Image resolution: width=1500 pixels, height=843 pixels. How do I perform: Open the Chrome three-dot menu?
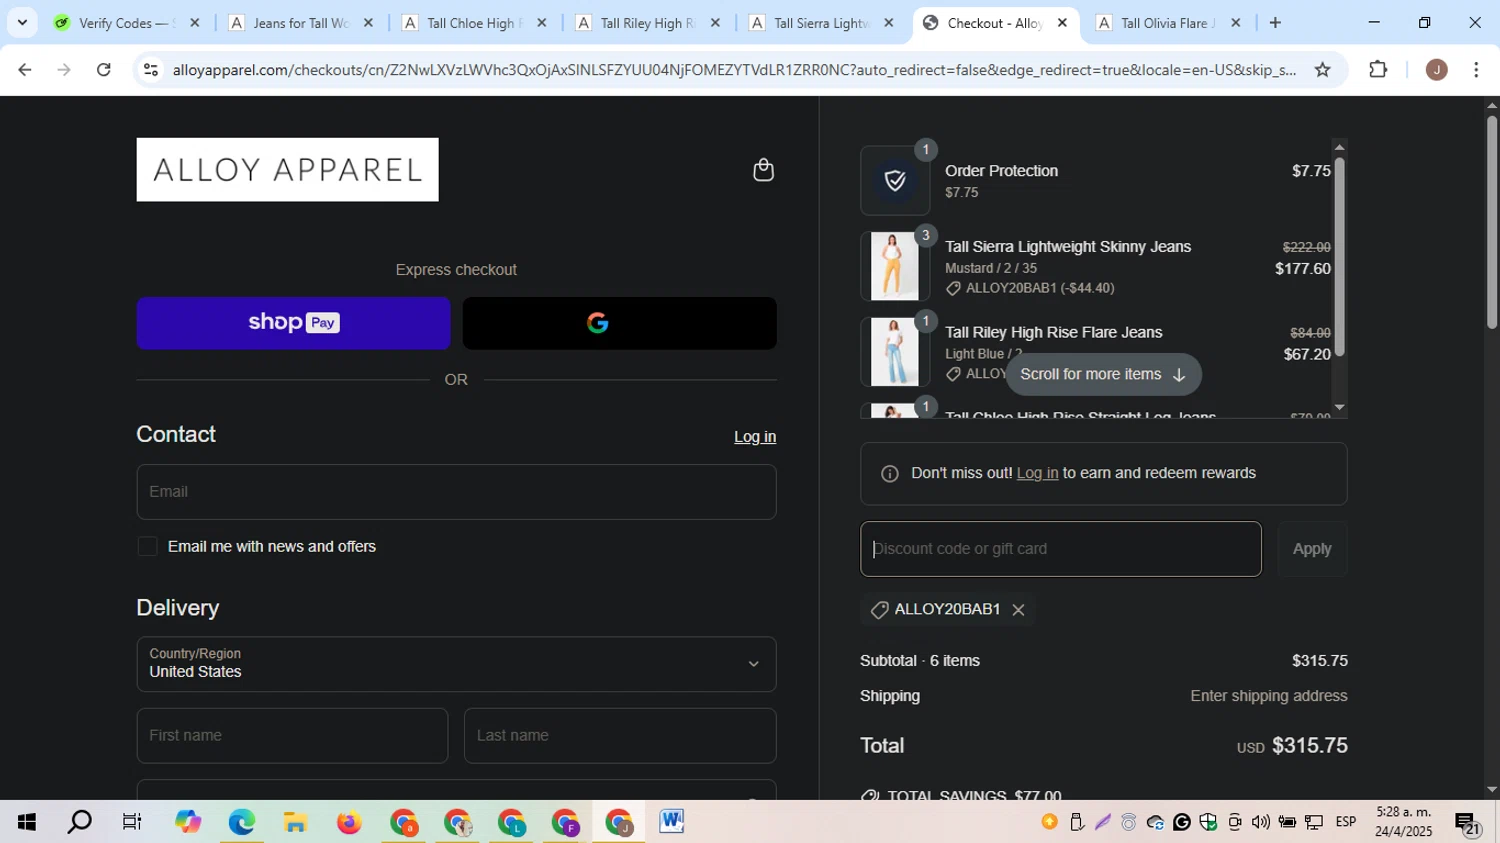(1476, 69)
